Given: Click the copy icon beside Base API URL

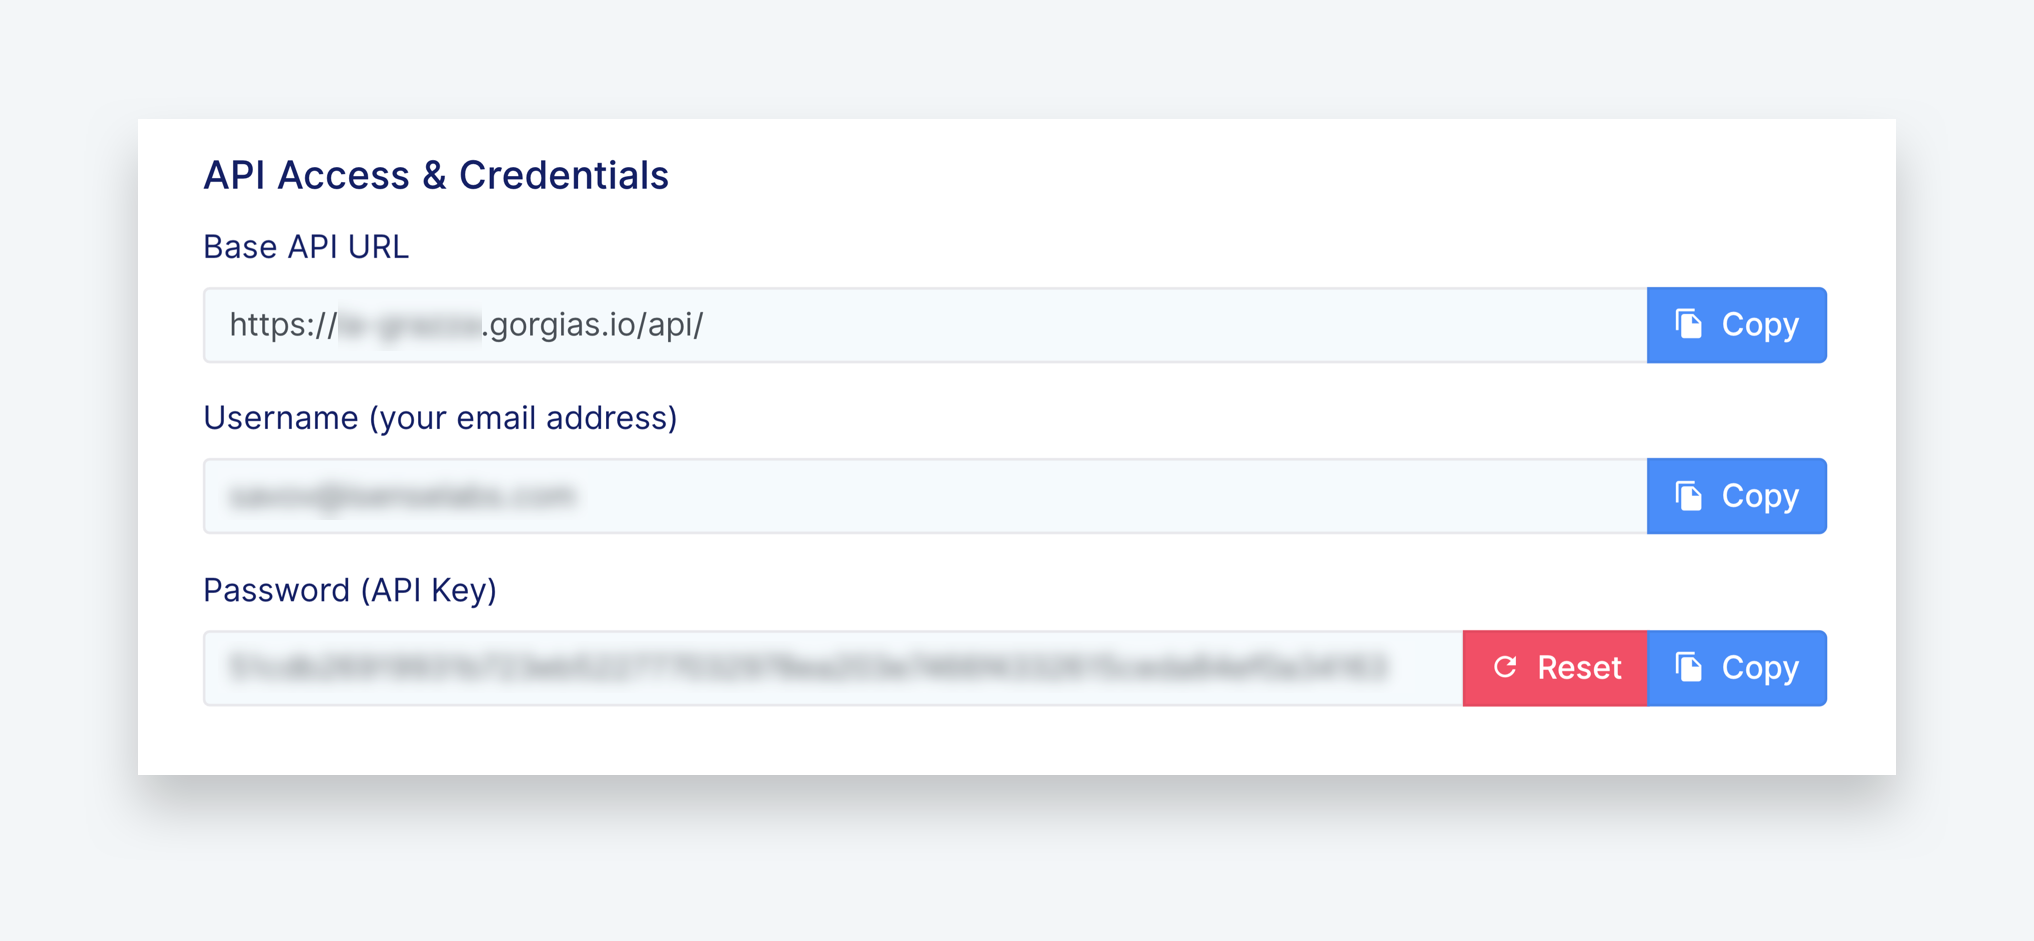Looking at the screenshot, I should pyautogui.click(x=1689, y=324).
